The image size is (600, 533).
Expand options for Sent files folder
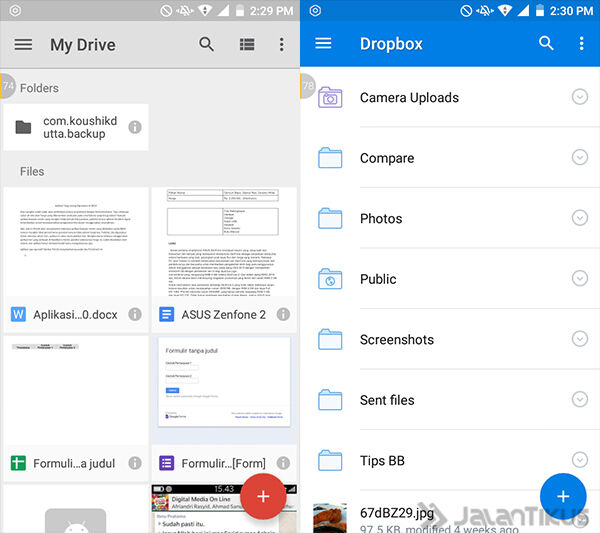580,399
